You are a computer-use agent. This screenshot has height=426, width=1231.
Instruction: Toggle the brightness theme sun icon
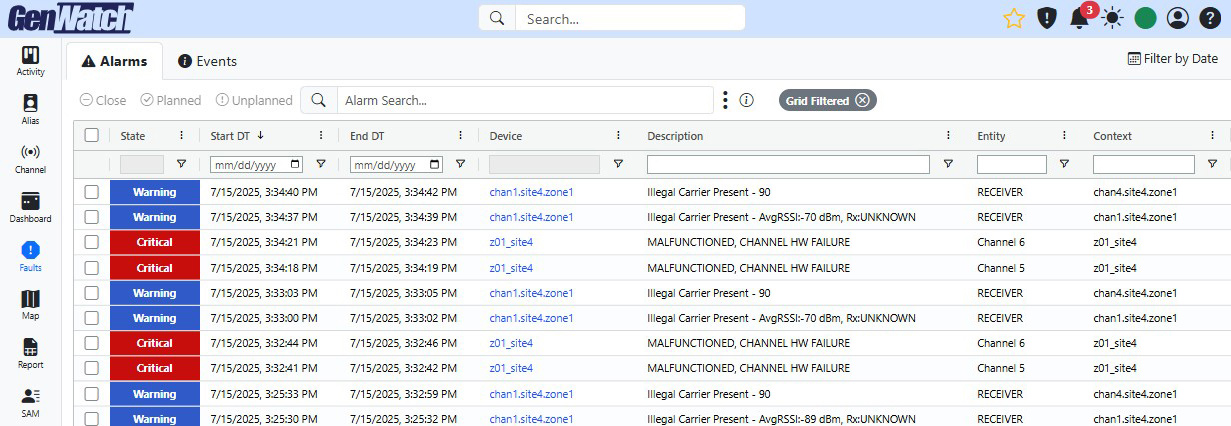click(1113, 18)
